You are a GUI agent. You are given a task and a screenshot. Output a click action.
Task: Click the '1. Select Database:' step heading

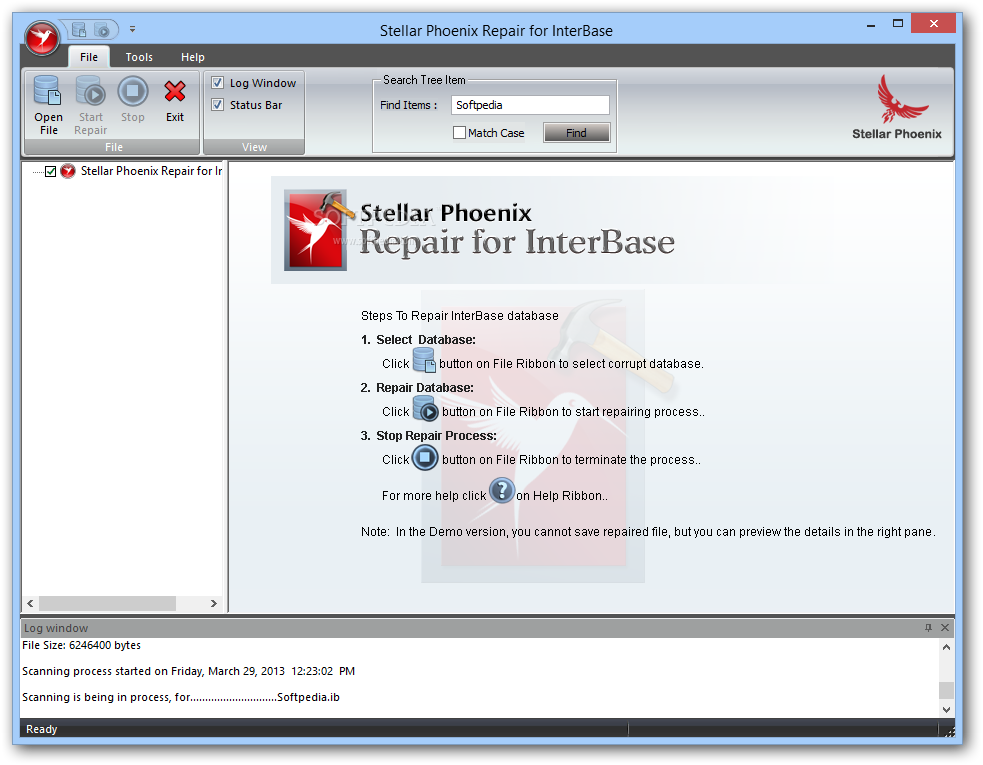(418, 340)
